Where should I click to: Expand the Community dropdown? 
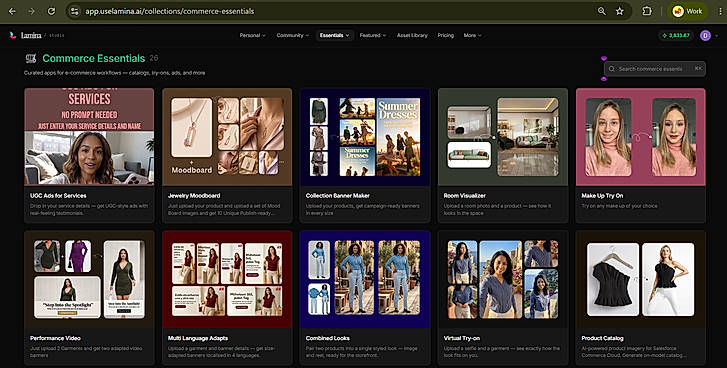293,35
